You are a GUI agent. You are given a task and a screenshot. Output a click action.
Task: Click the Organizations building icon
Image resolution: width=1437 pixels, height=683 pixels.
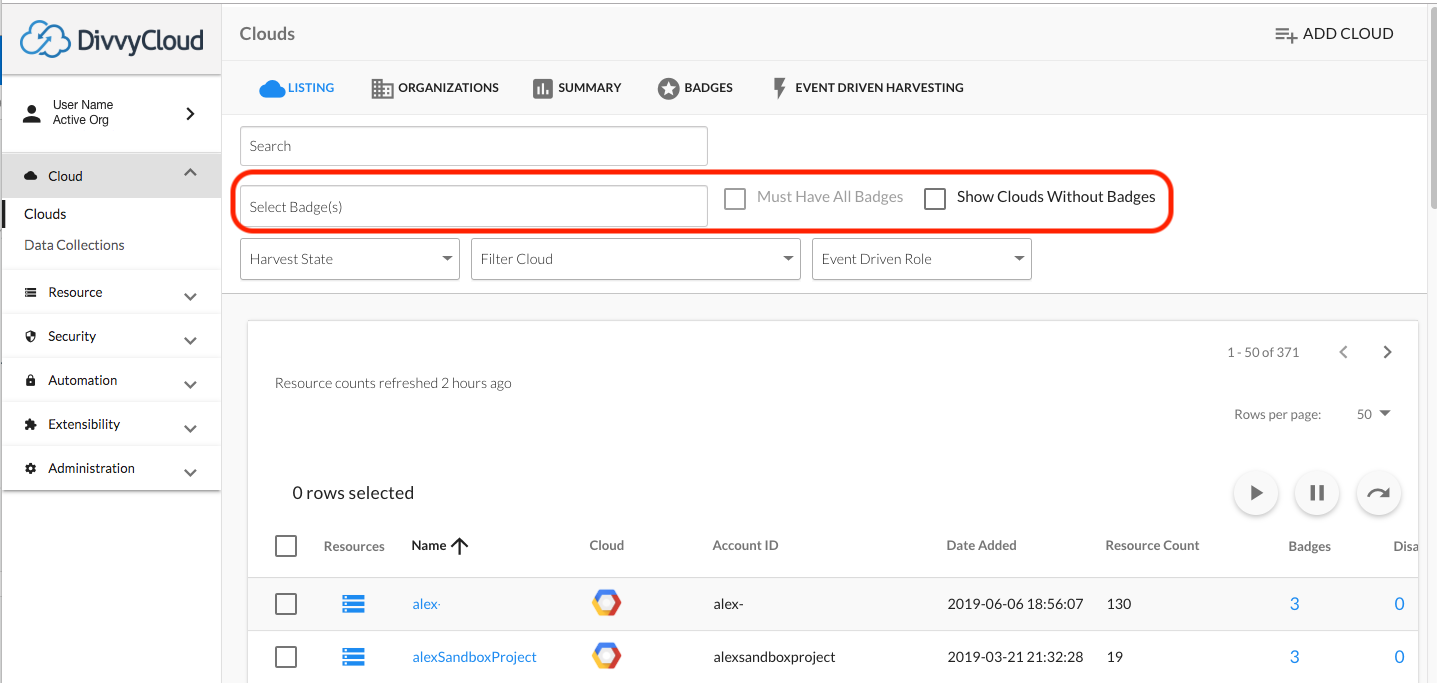[382, 88]
